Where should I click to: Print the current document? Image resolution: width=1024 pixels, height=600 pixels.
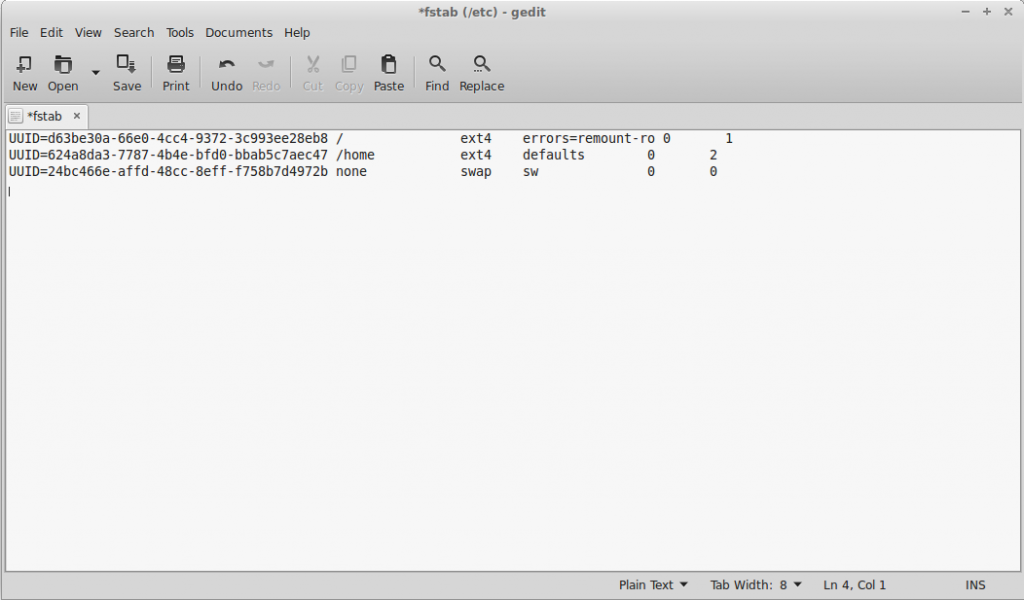tap(176, 72)
